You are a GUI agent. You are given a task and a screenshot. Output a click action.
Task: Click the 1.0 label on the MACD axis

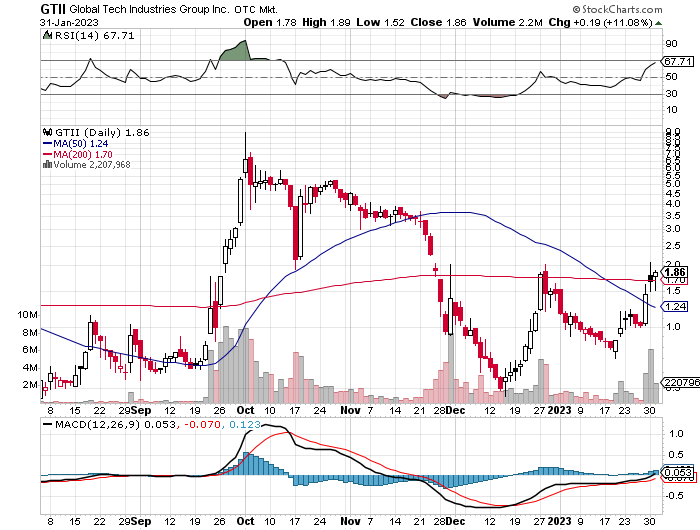click(x=676, y=434)
